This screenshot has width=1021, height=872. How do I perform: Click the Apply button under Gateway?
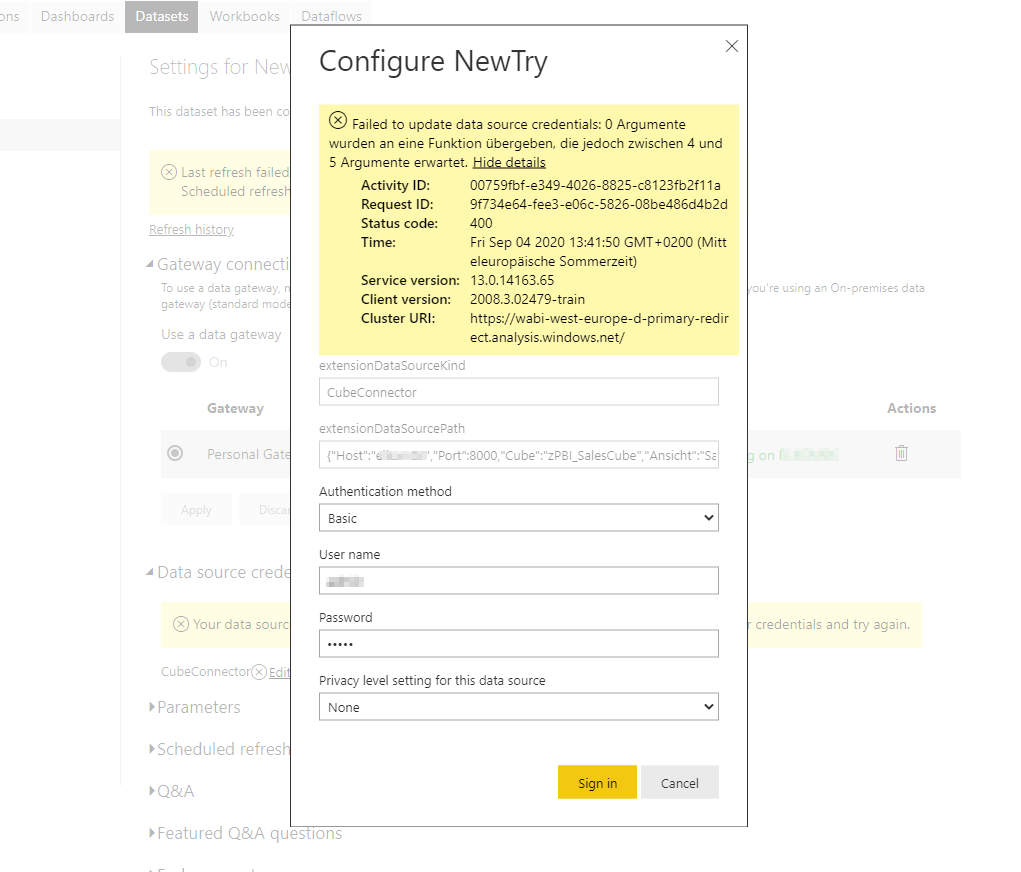tap(196, 510)
